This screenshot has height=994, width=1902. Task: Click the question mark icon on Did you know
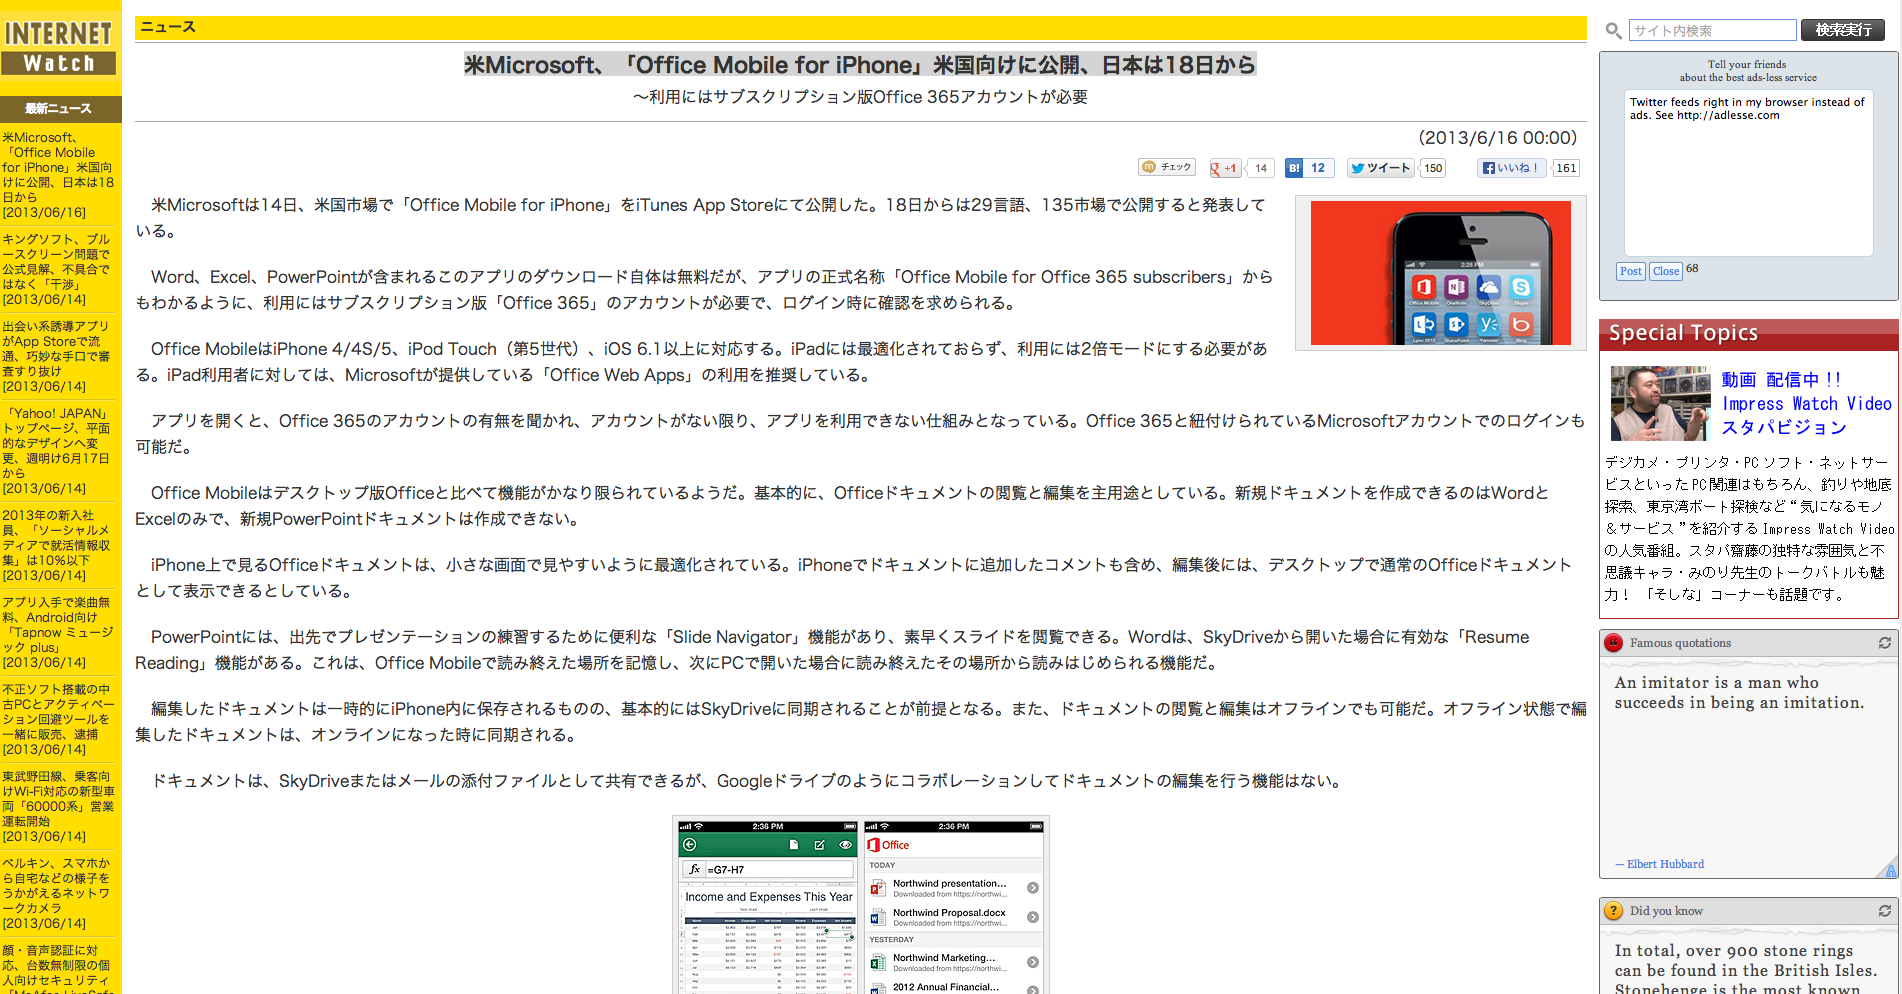coord(1614,911)
